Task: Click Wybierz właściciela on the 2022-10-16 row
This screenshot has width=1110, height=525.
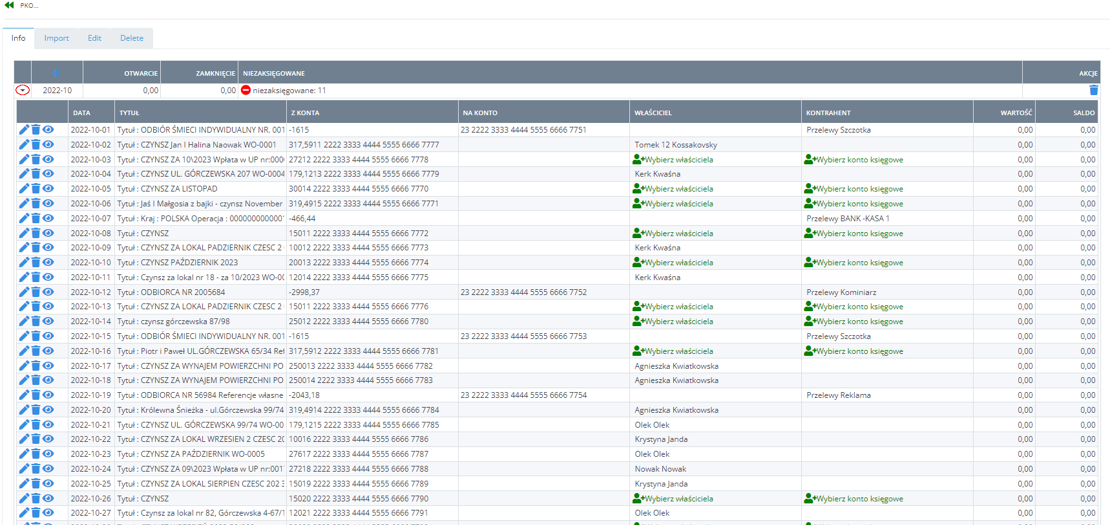Action: (x=673, y=351)
